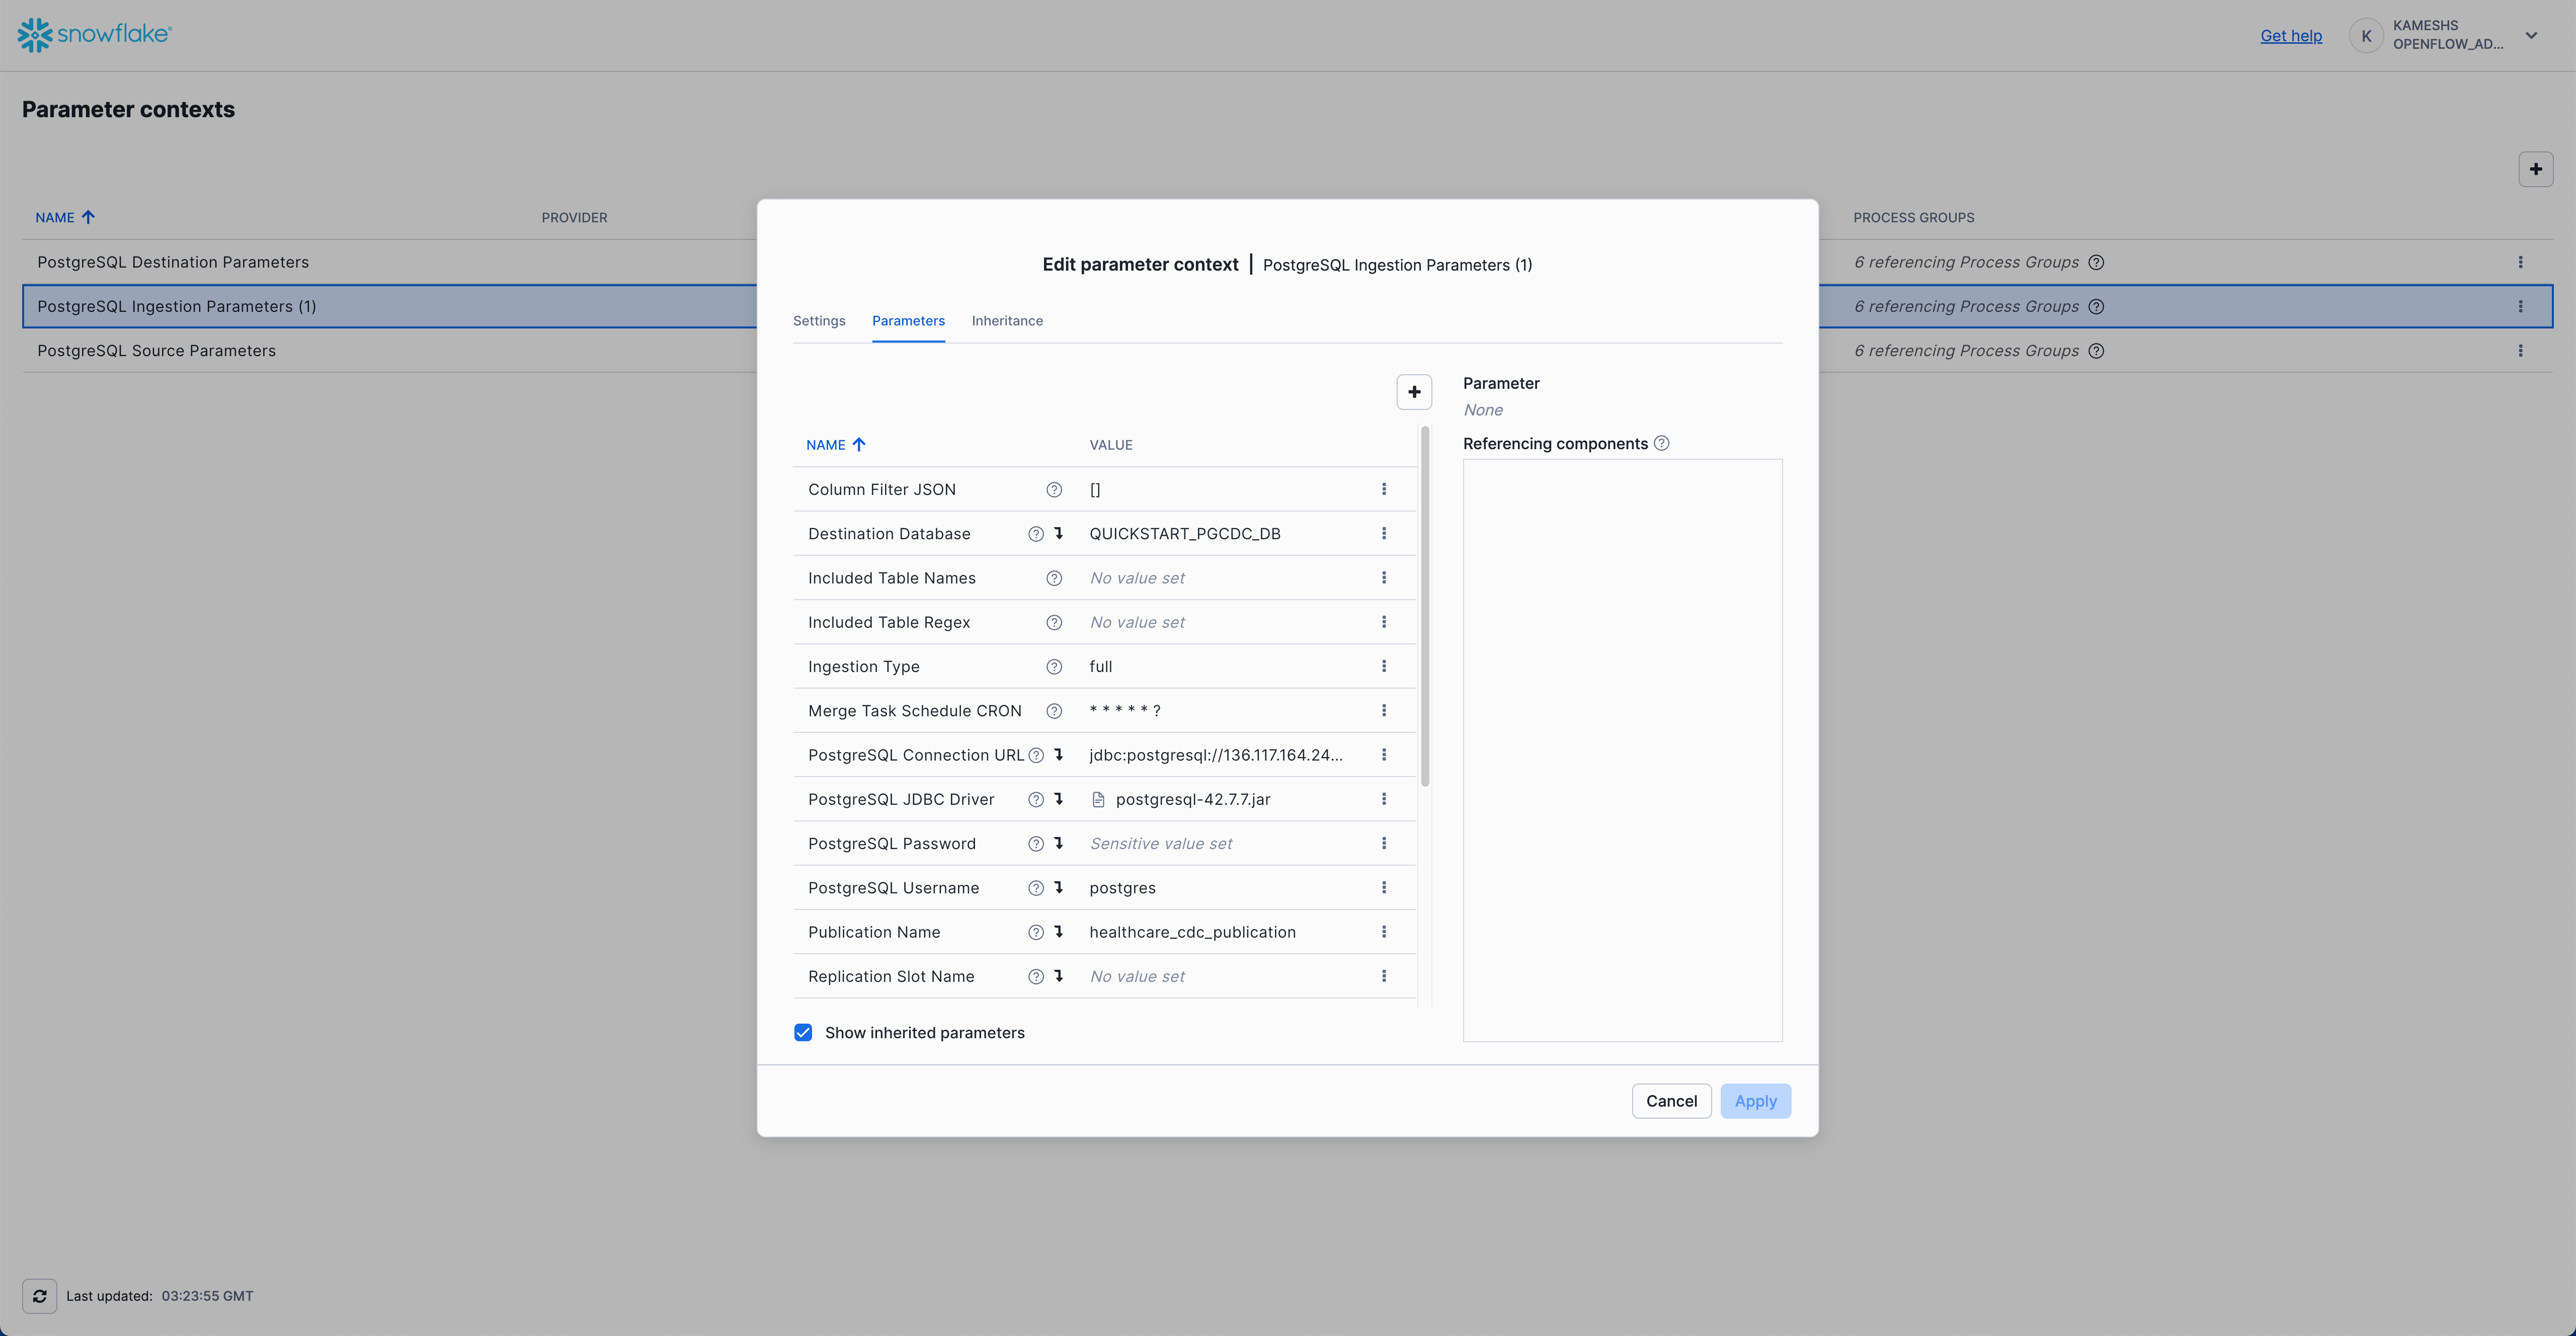Click refresh icon near Last updated
The height and width of the screenshot is (1336, 2576).
(40, 1296)
